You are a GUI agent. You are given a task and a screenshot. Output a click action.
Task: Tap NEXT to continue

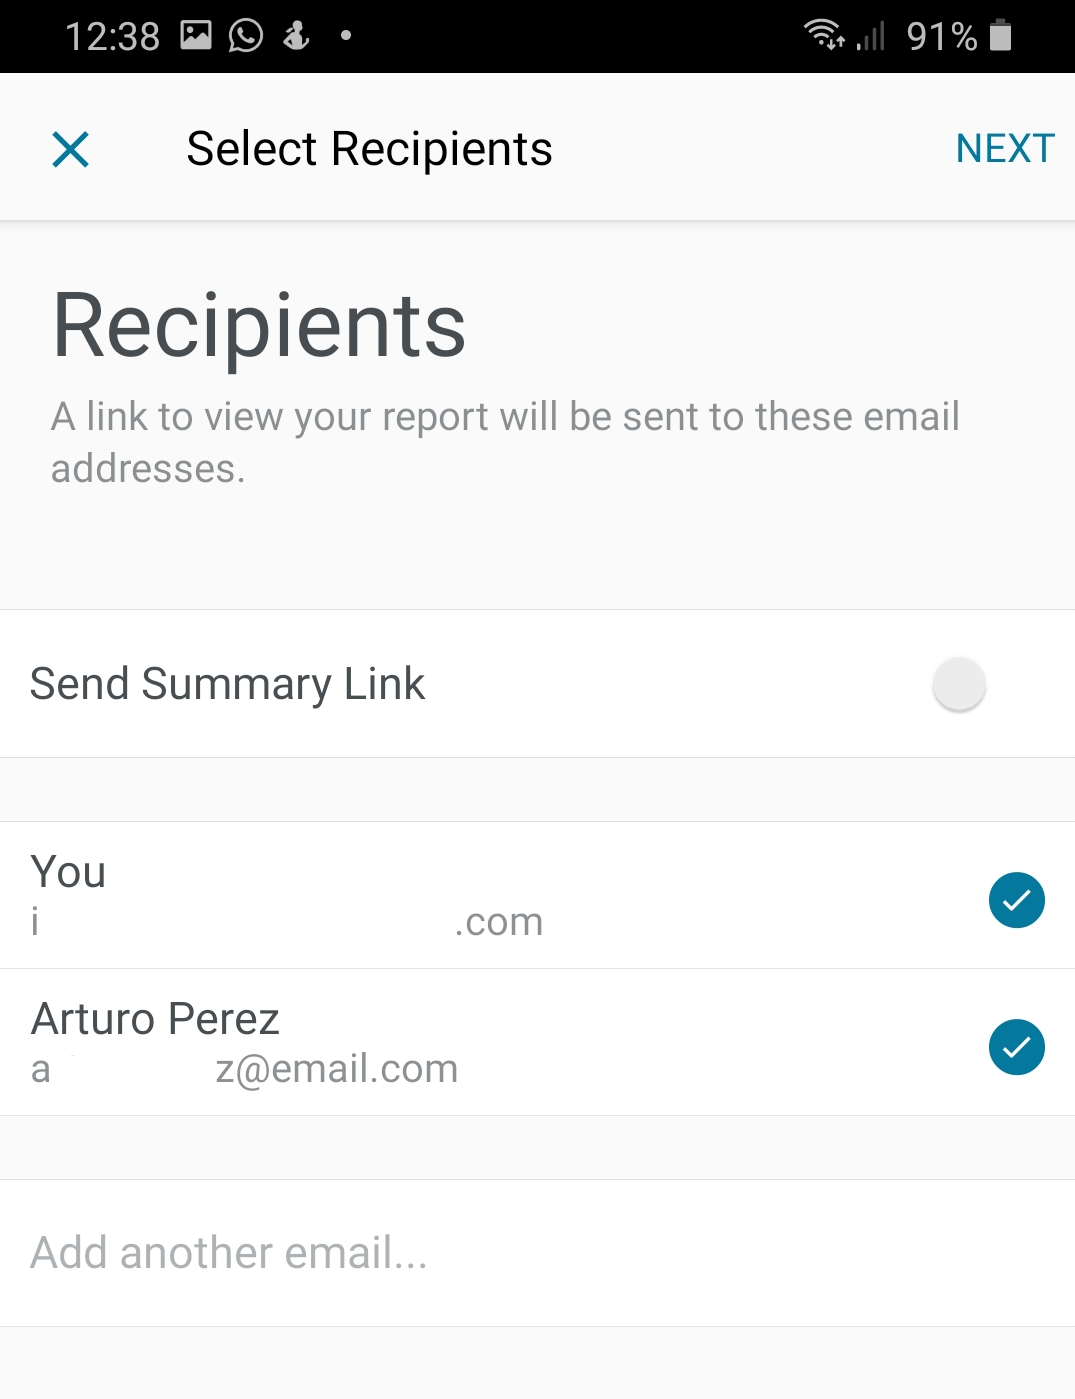coord(1004,149)
